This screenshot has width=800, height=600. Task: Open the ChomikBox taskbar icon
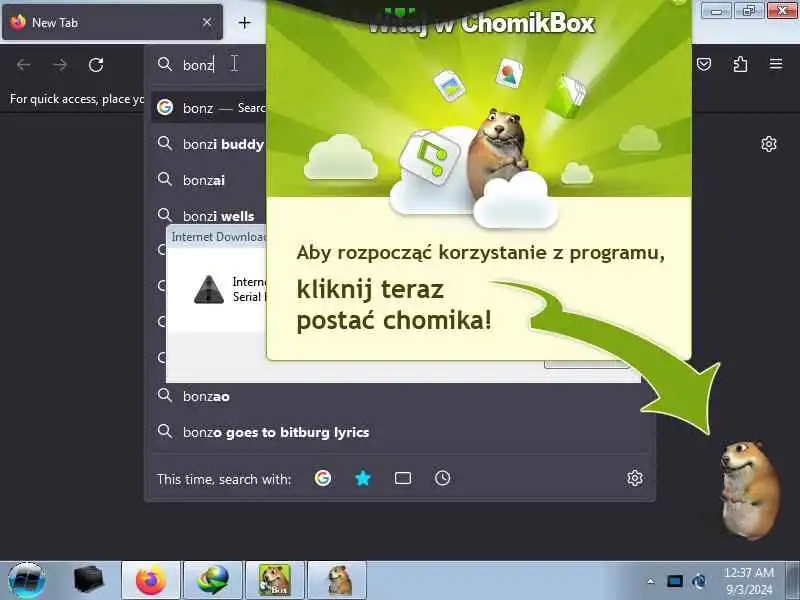point(274,581)
